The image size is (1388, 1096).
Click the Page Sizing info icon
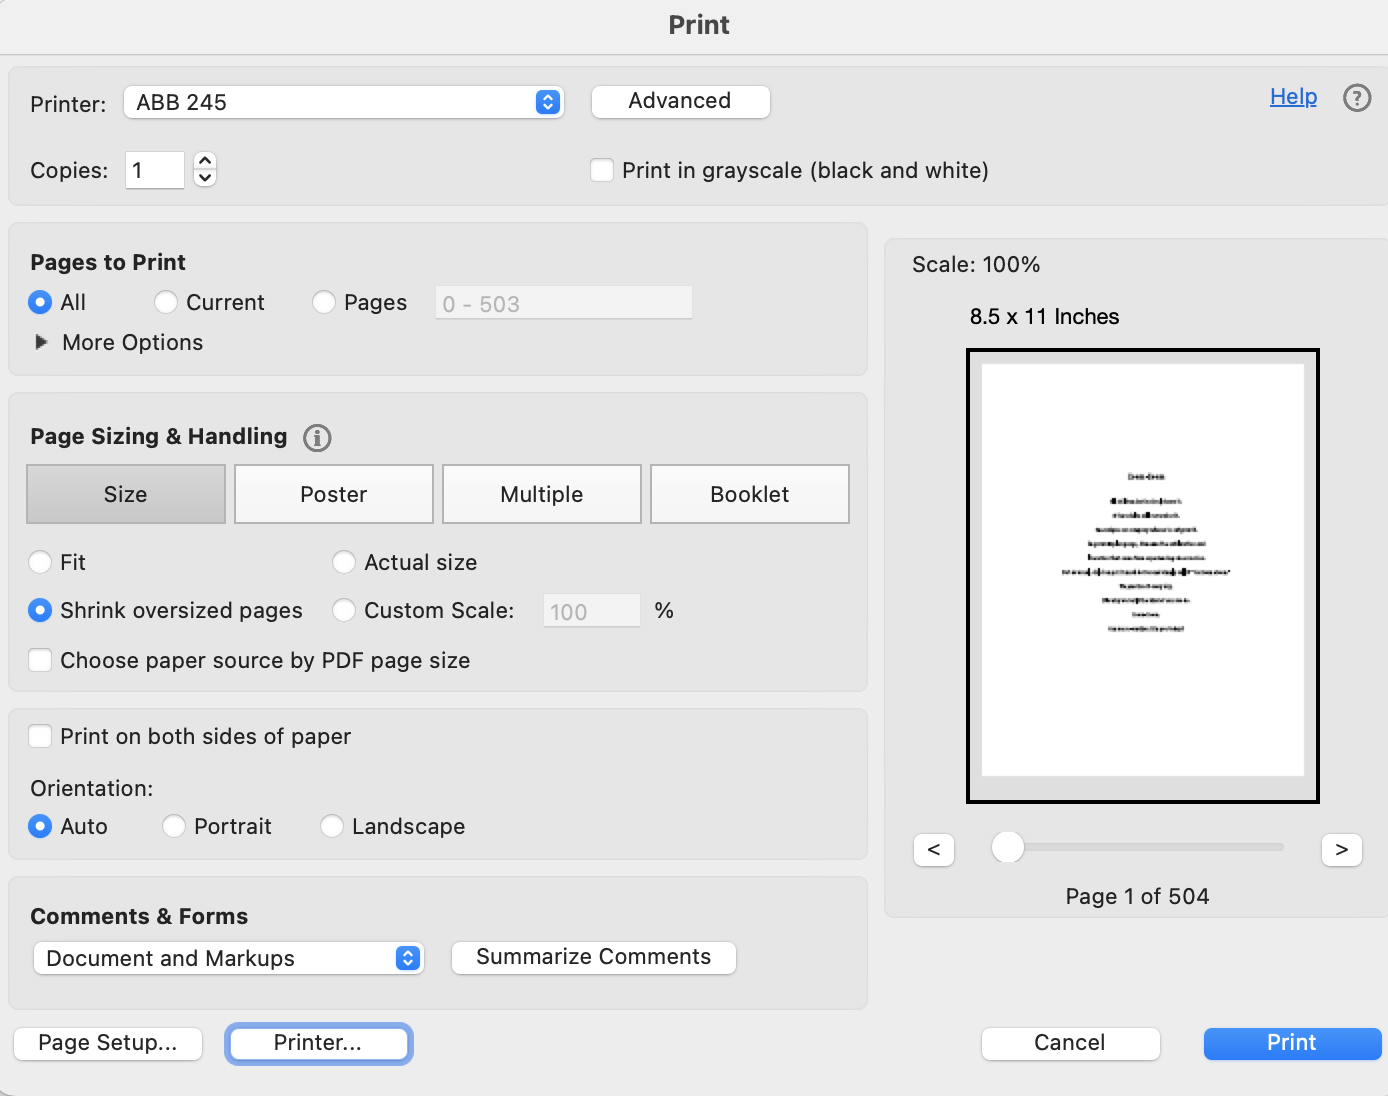pos(317,438)
